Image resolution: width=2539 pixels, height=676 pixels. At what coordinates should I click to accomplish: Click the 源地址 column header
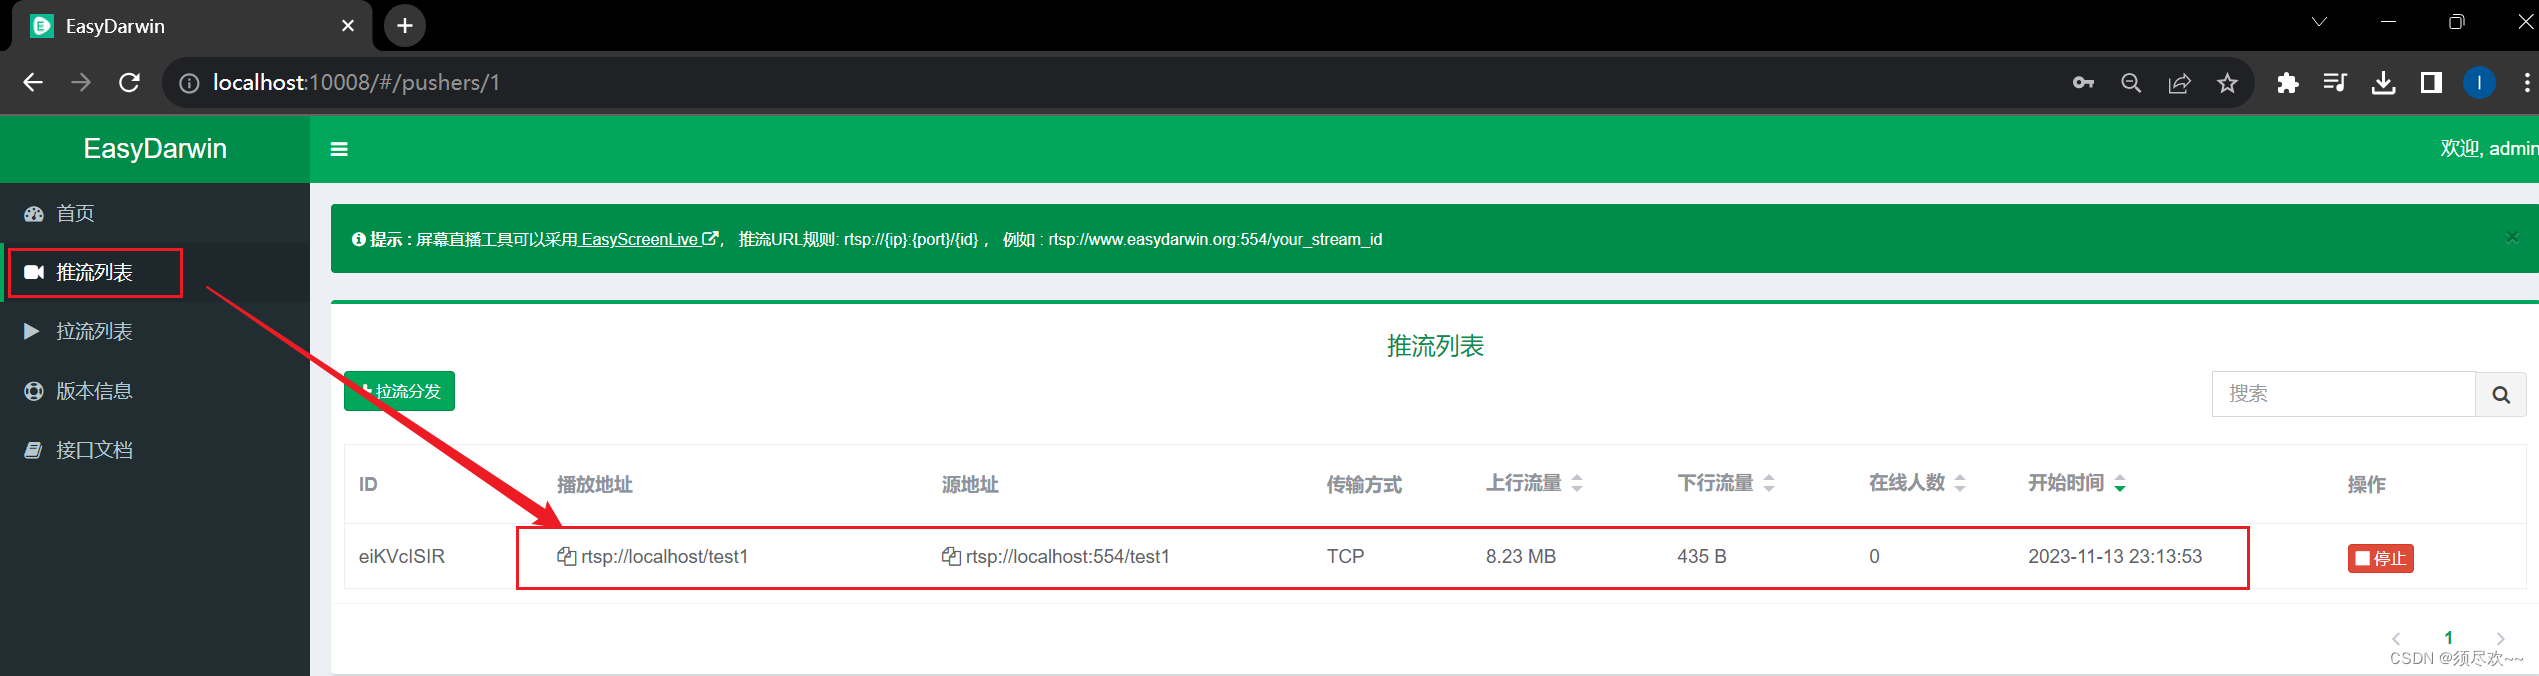tap(970, 485)
